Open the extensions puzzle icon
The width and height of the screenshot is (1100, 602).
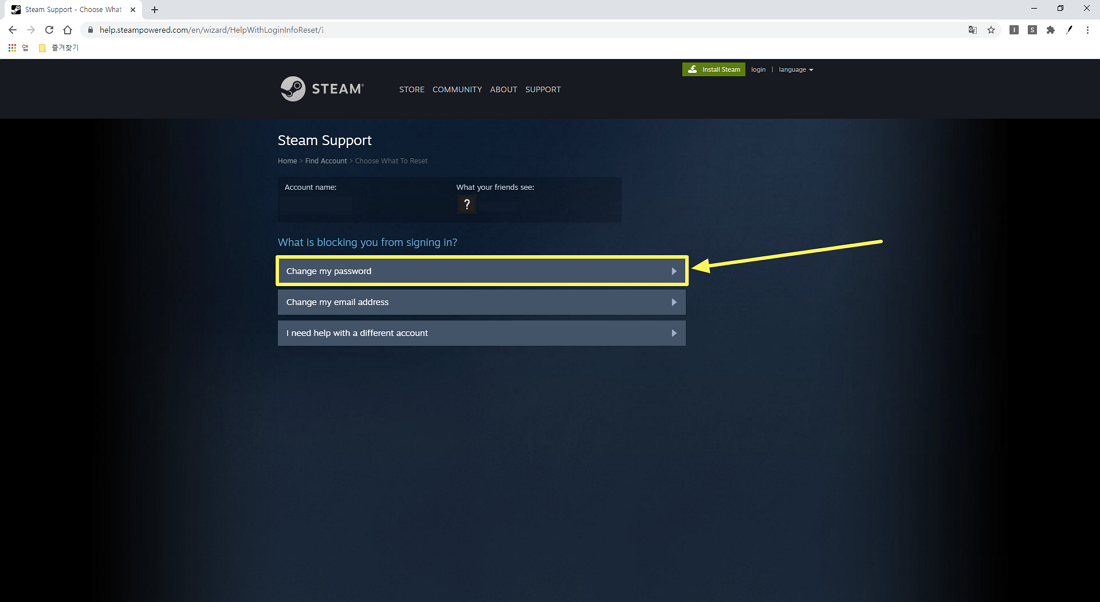[1050, 29]
